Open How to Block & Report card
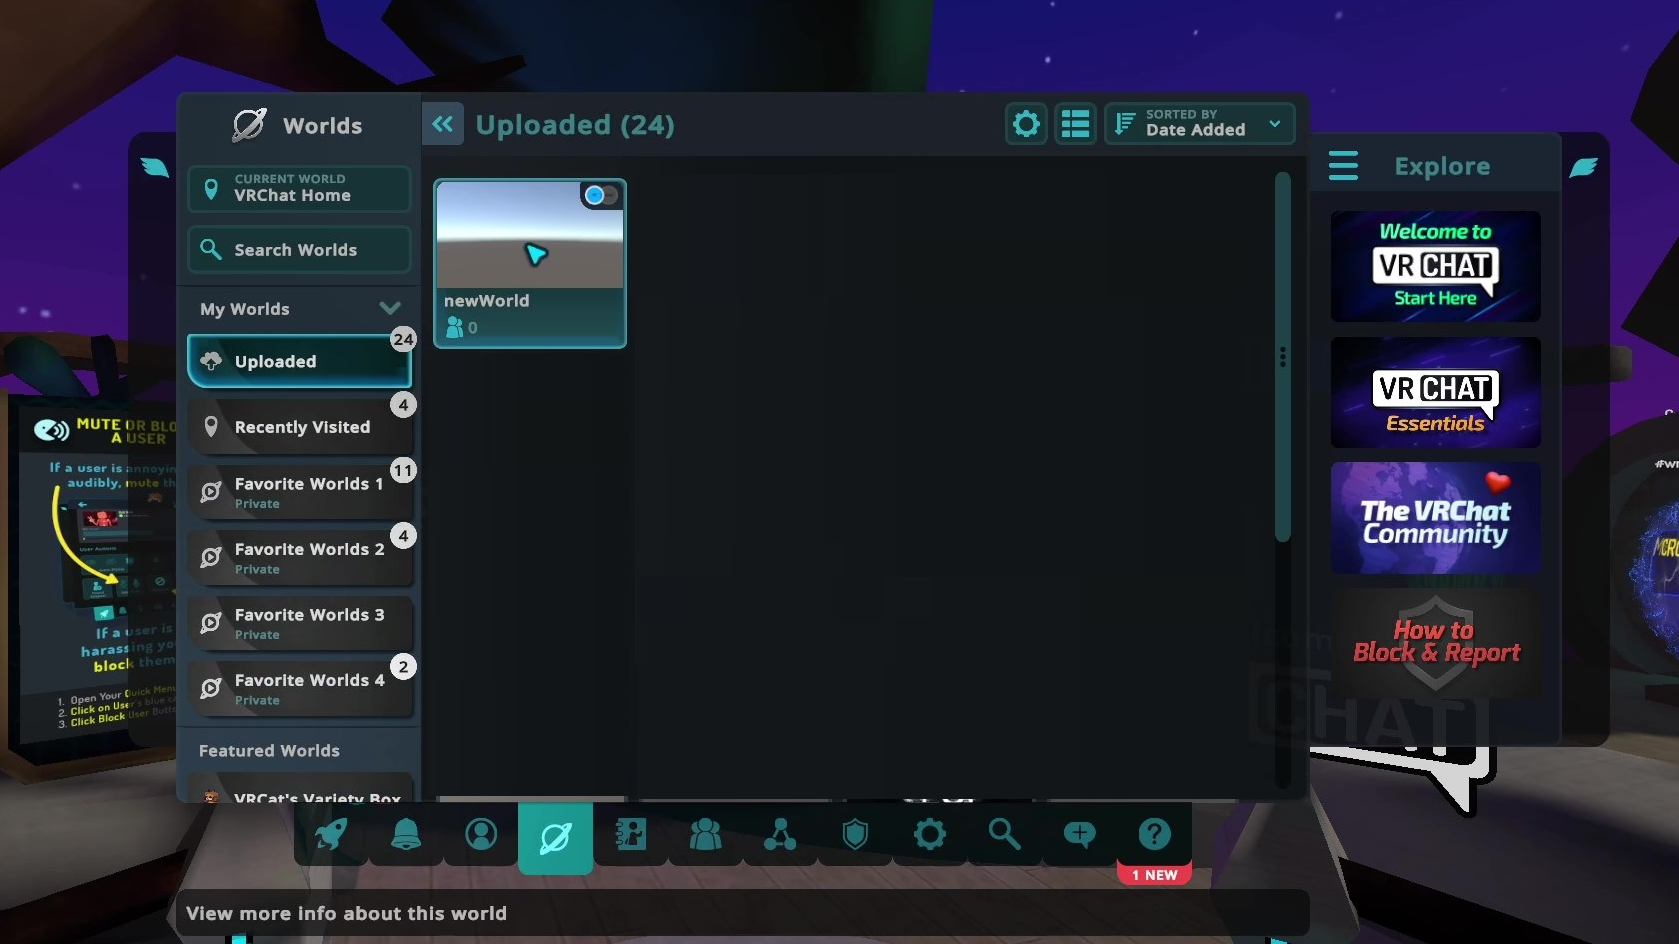Image resolution: width=1679 pixels, height=944 pixels. click(1435, 643)
